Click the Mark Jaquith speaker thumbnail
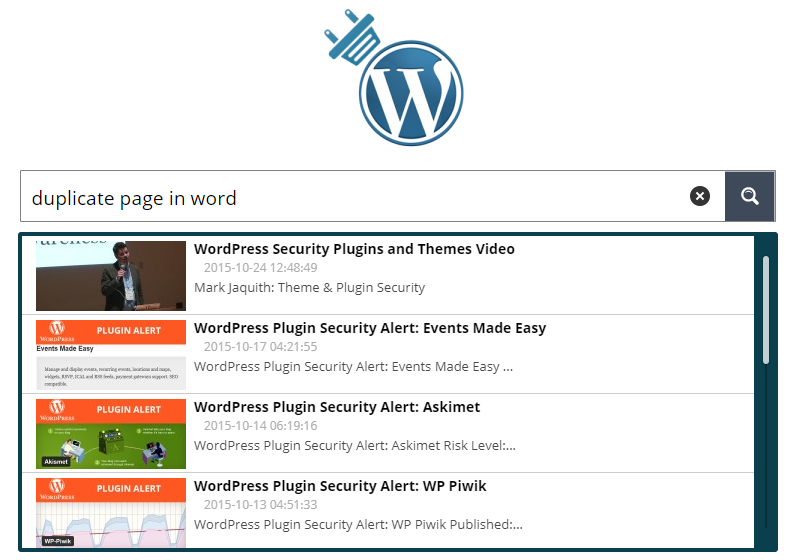The width and height of the screenshot is (800, 560). coord(111,276)
